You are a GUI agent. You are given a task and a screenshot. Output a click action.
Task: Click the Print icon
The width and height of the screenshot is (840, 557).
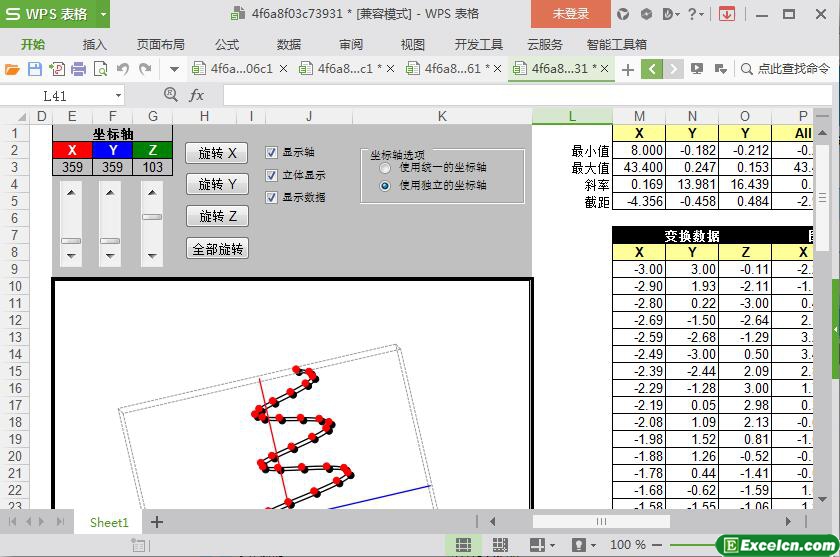[x=79, y=69]
